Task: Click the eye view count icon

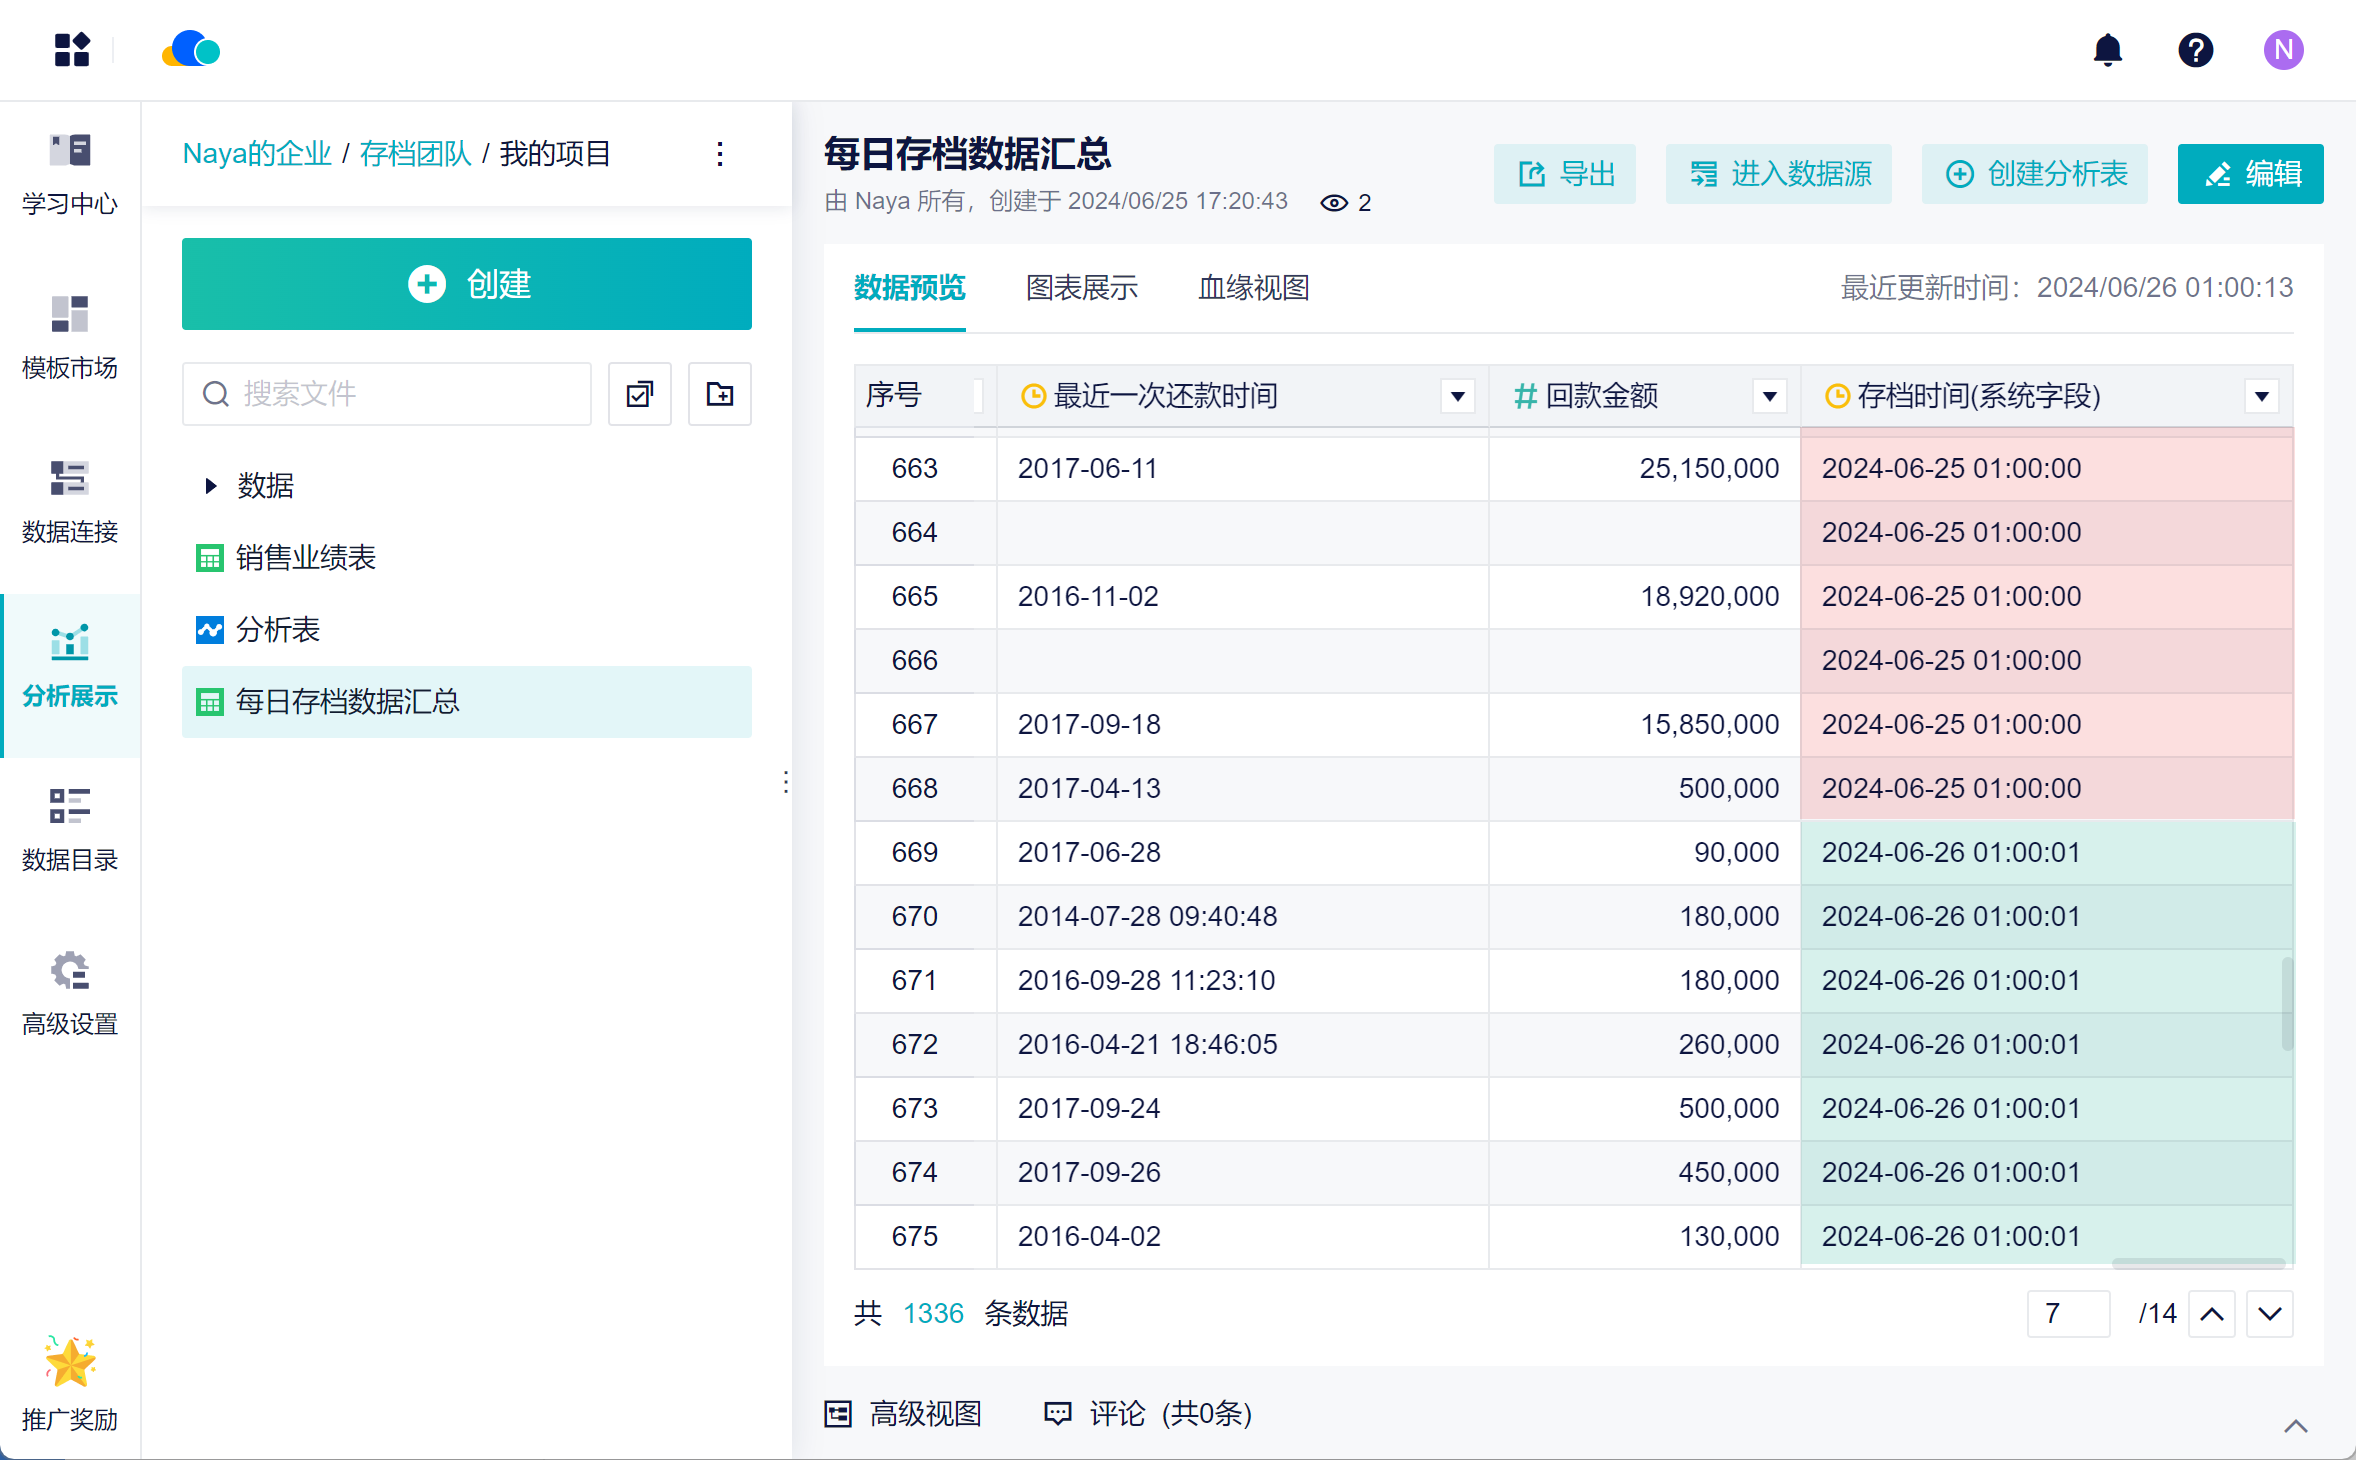Action: (x=1333, y=203)
